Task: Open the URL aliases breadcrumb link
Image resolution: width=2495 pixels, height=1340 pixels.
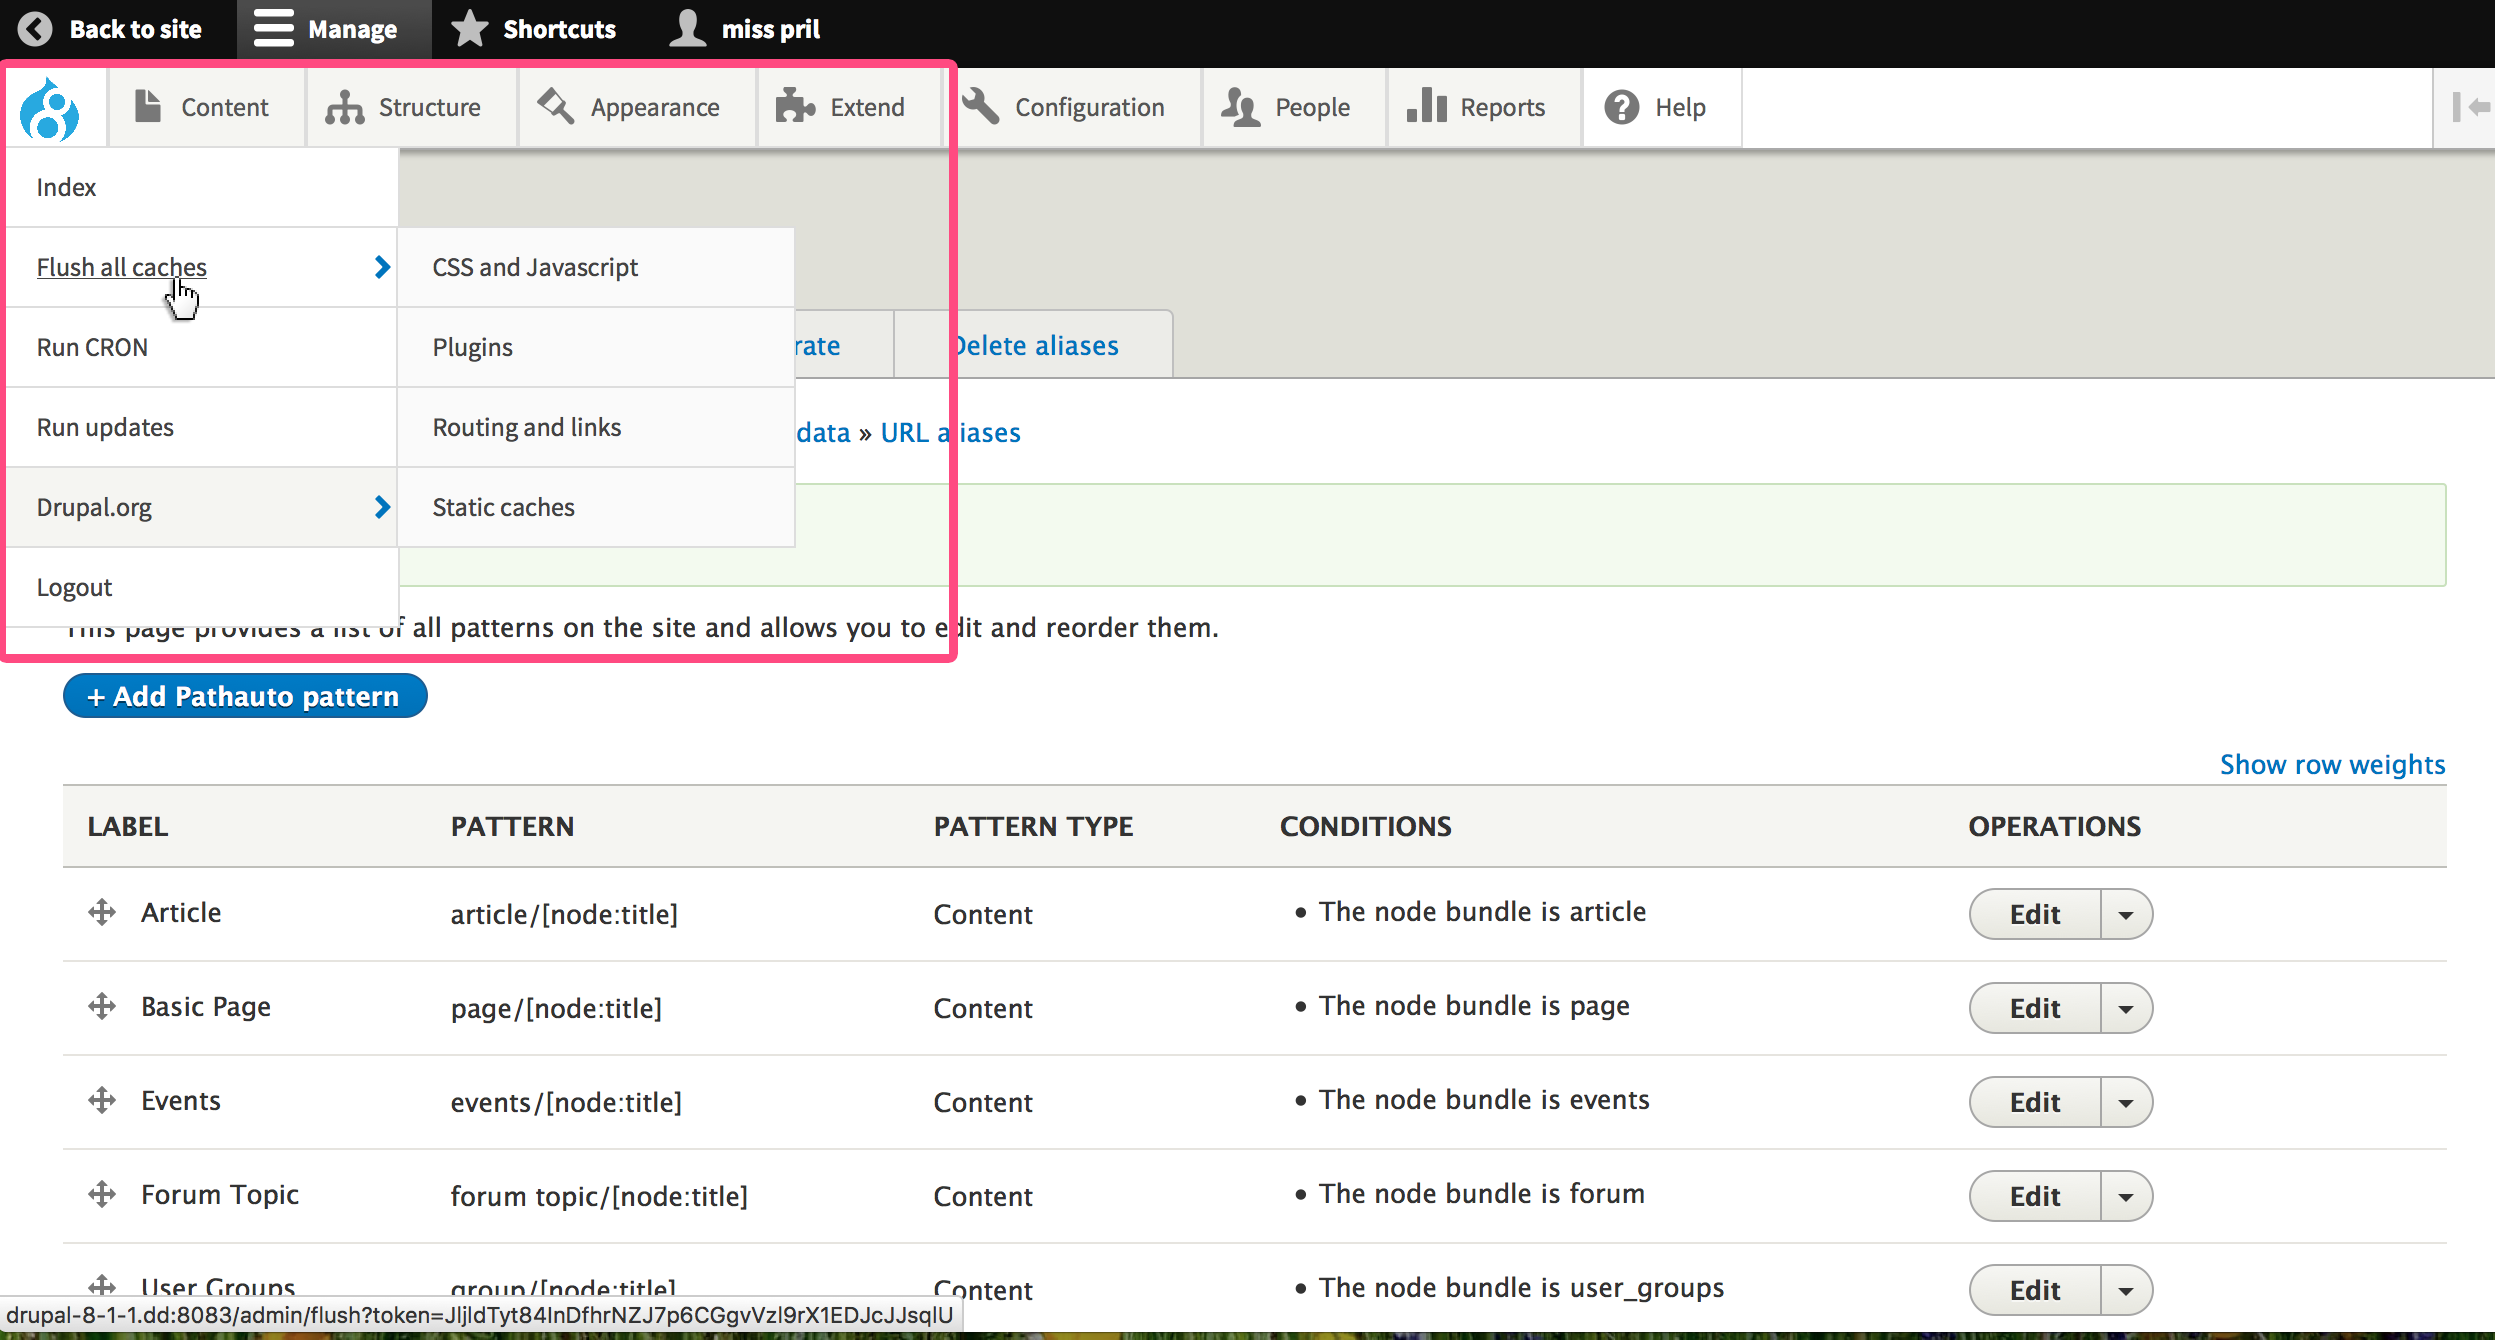Action: click(x=950, y=432)
